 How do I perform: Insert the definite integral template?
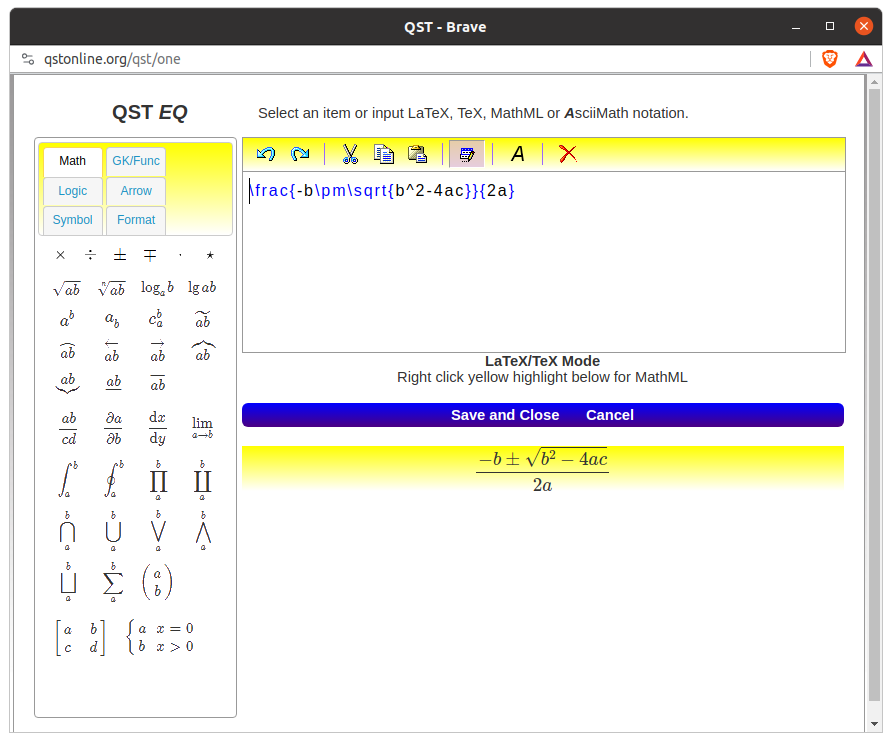pos(68,480)
